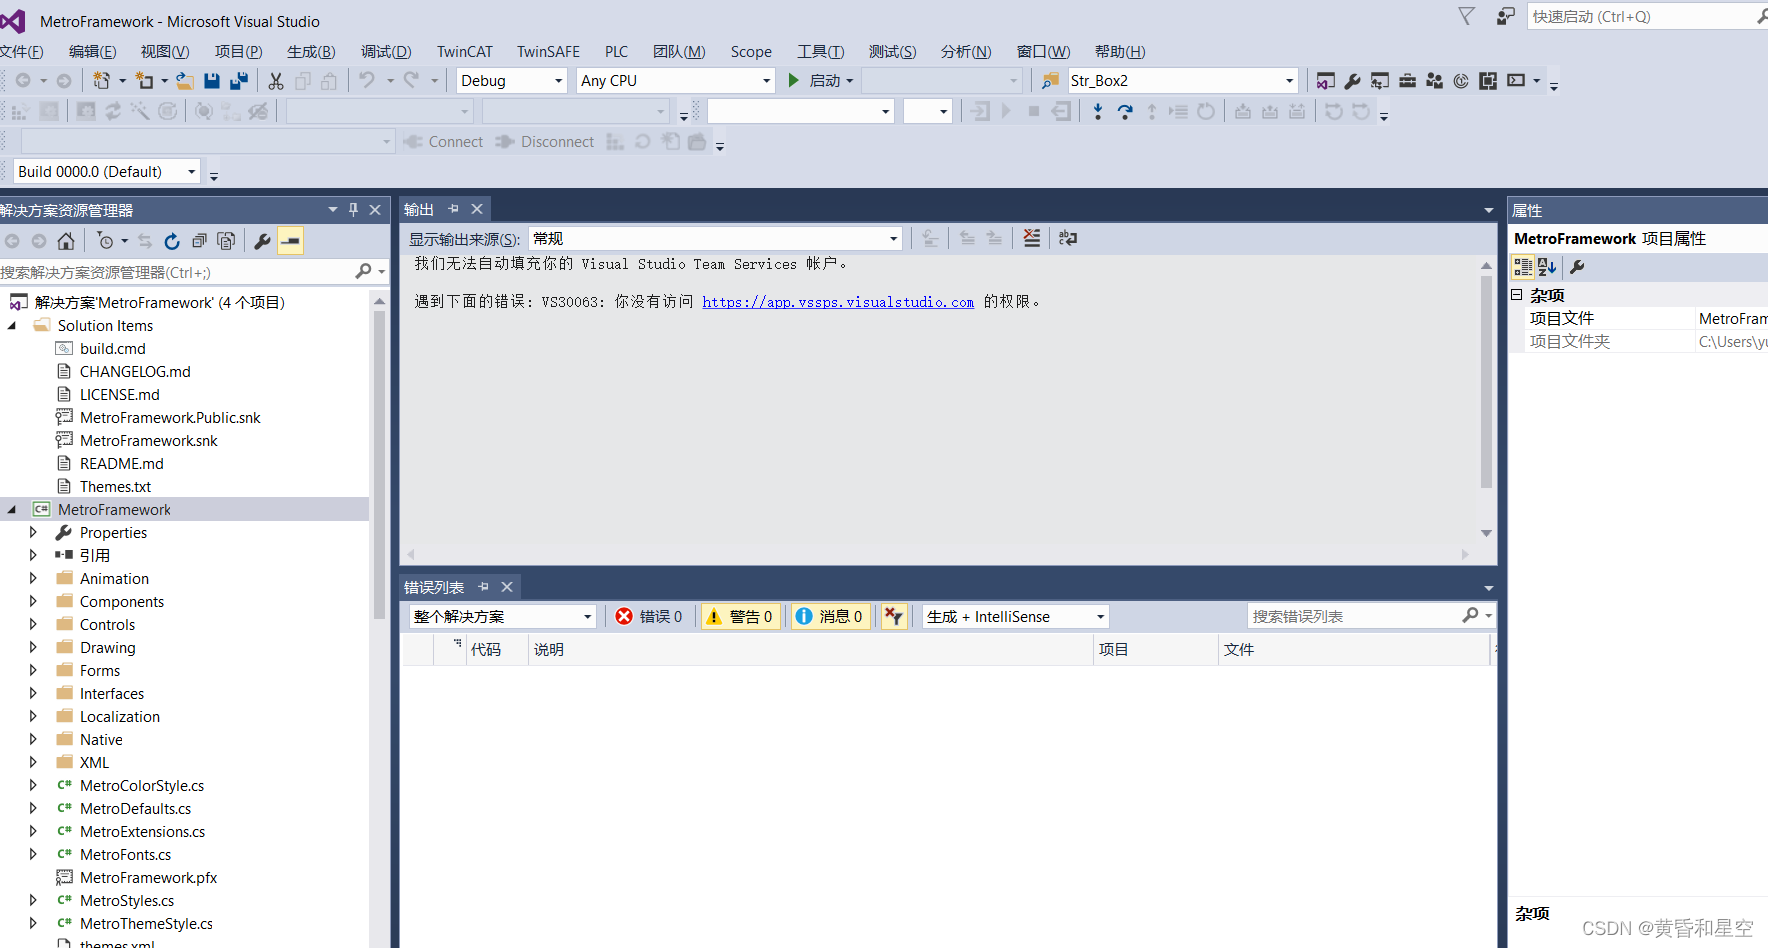Select MetroColorStyle.cs in the tree
The height and width of the screenshot is (948, 1768).
142,786
